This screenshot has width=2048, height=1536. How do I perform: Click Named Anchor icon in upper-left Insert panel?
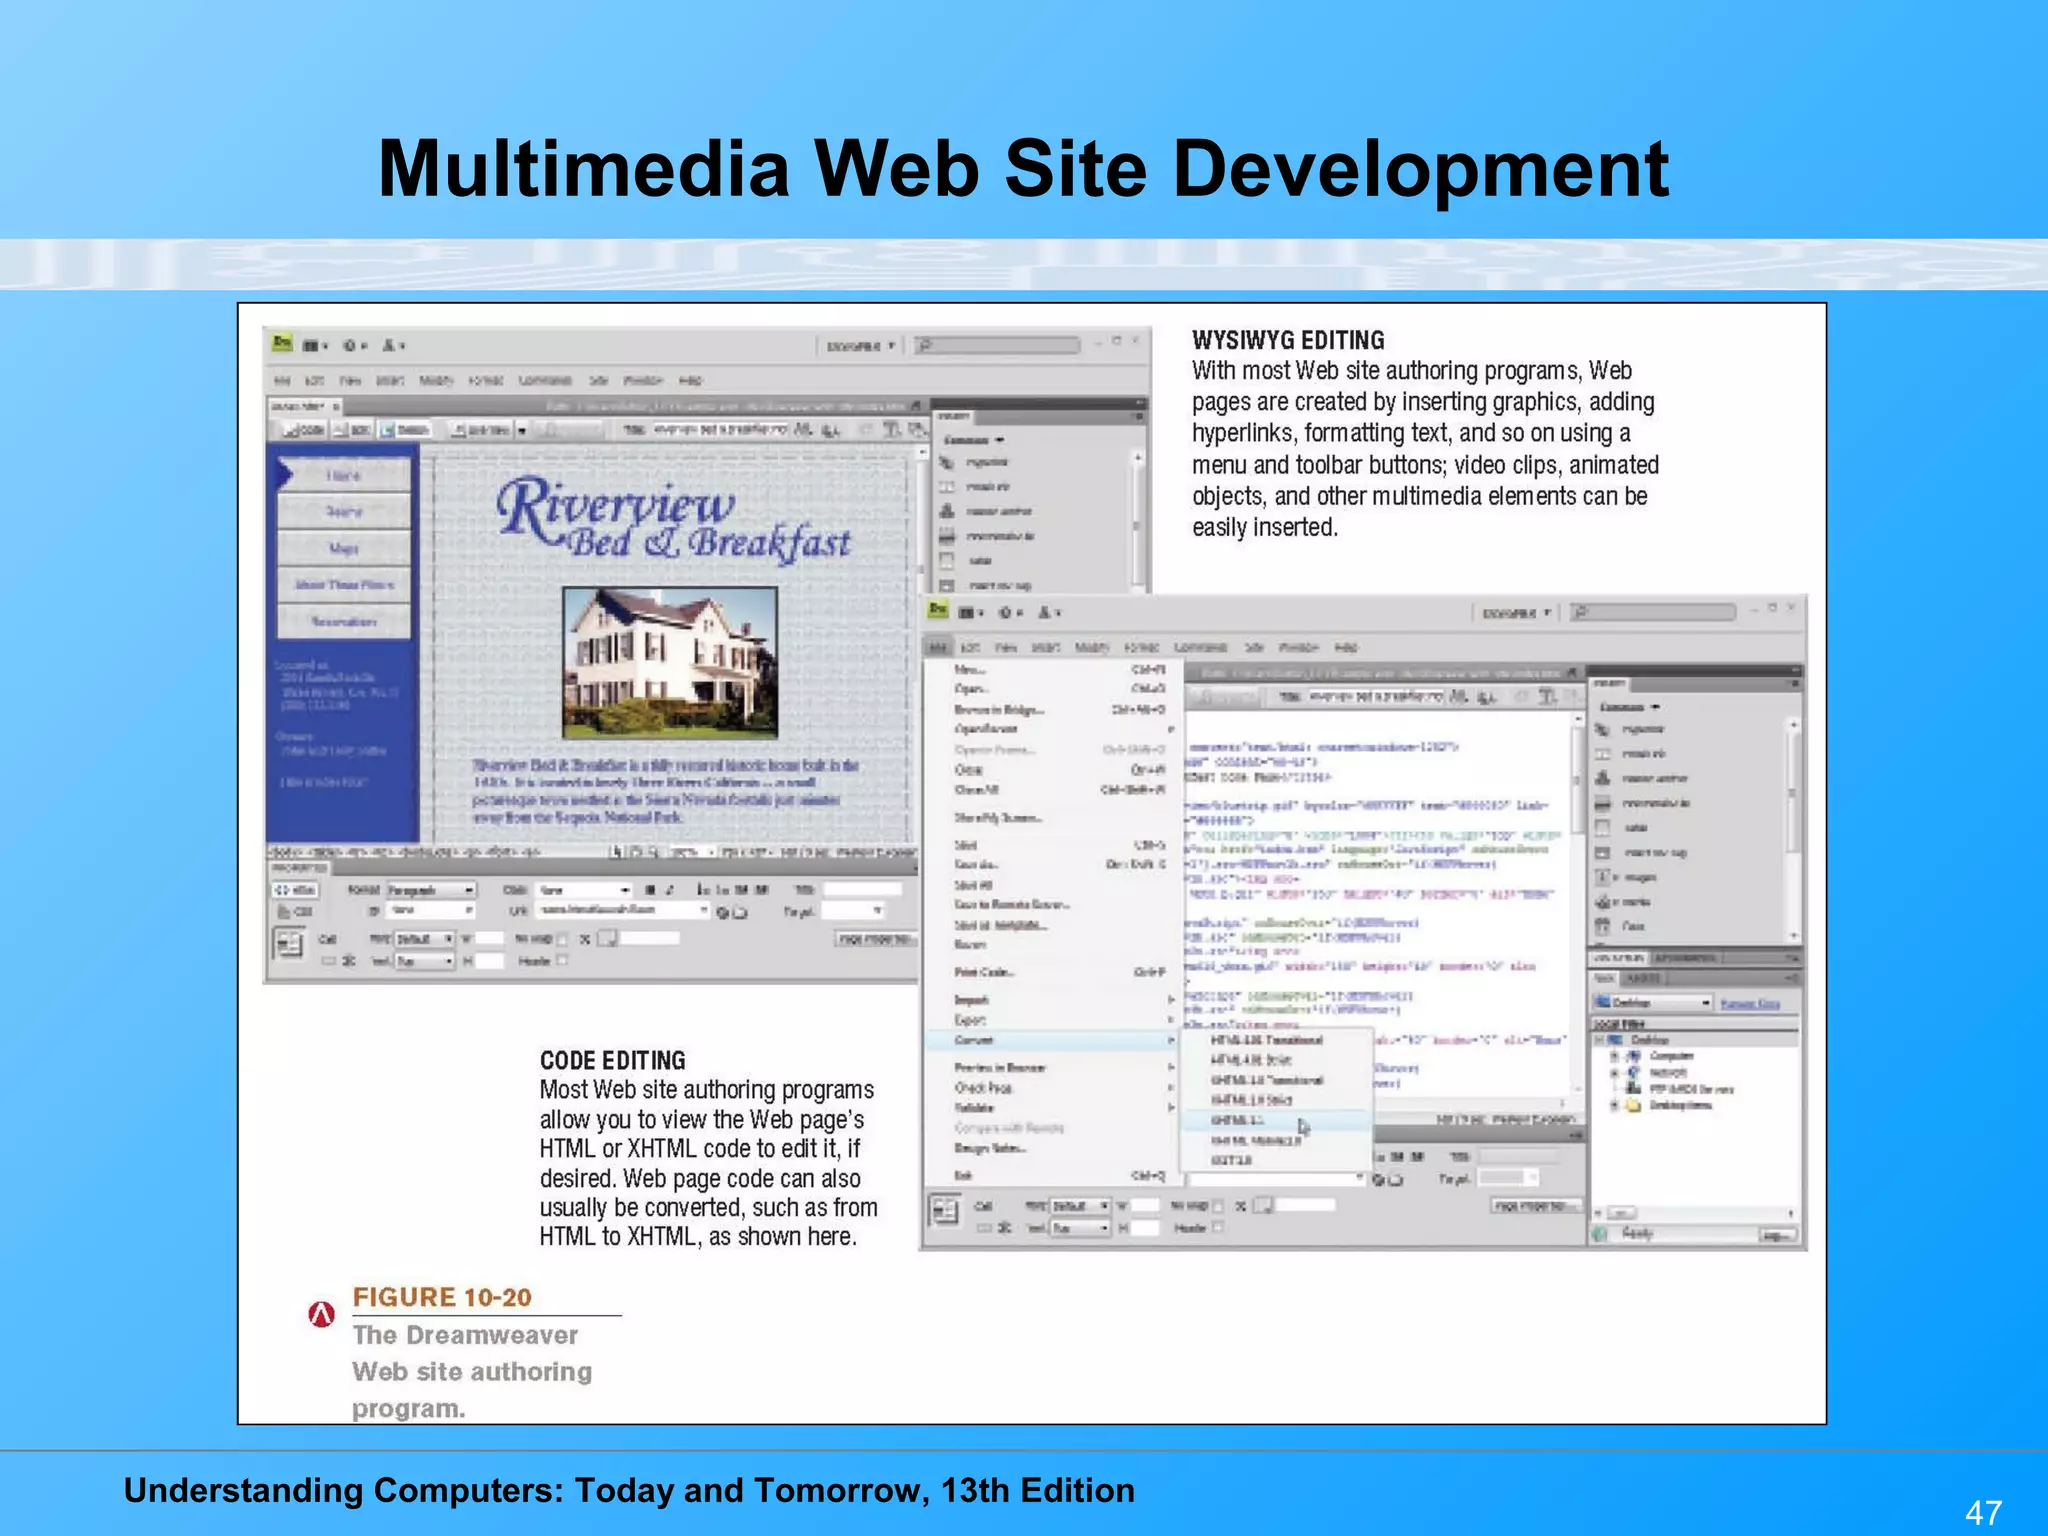[x=947, y=511]
